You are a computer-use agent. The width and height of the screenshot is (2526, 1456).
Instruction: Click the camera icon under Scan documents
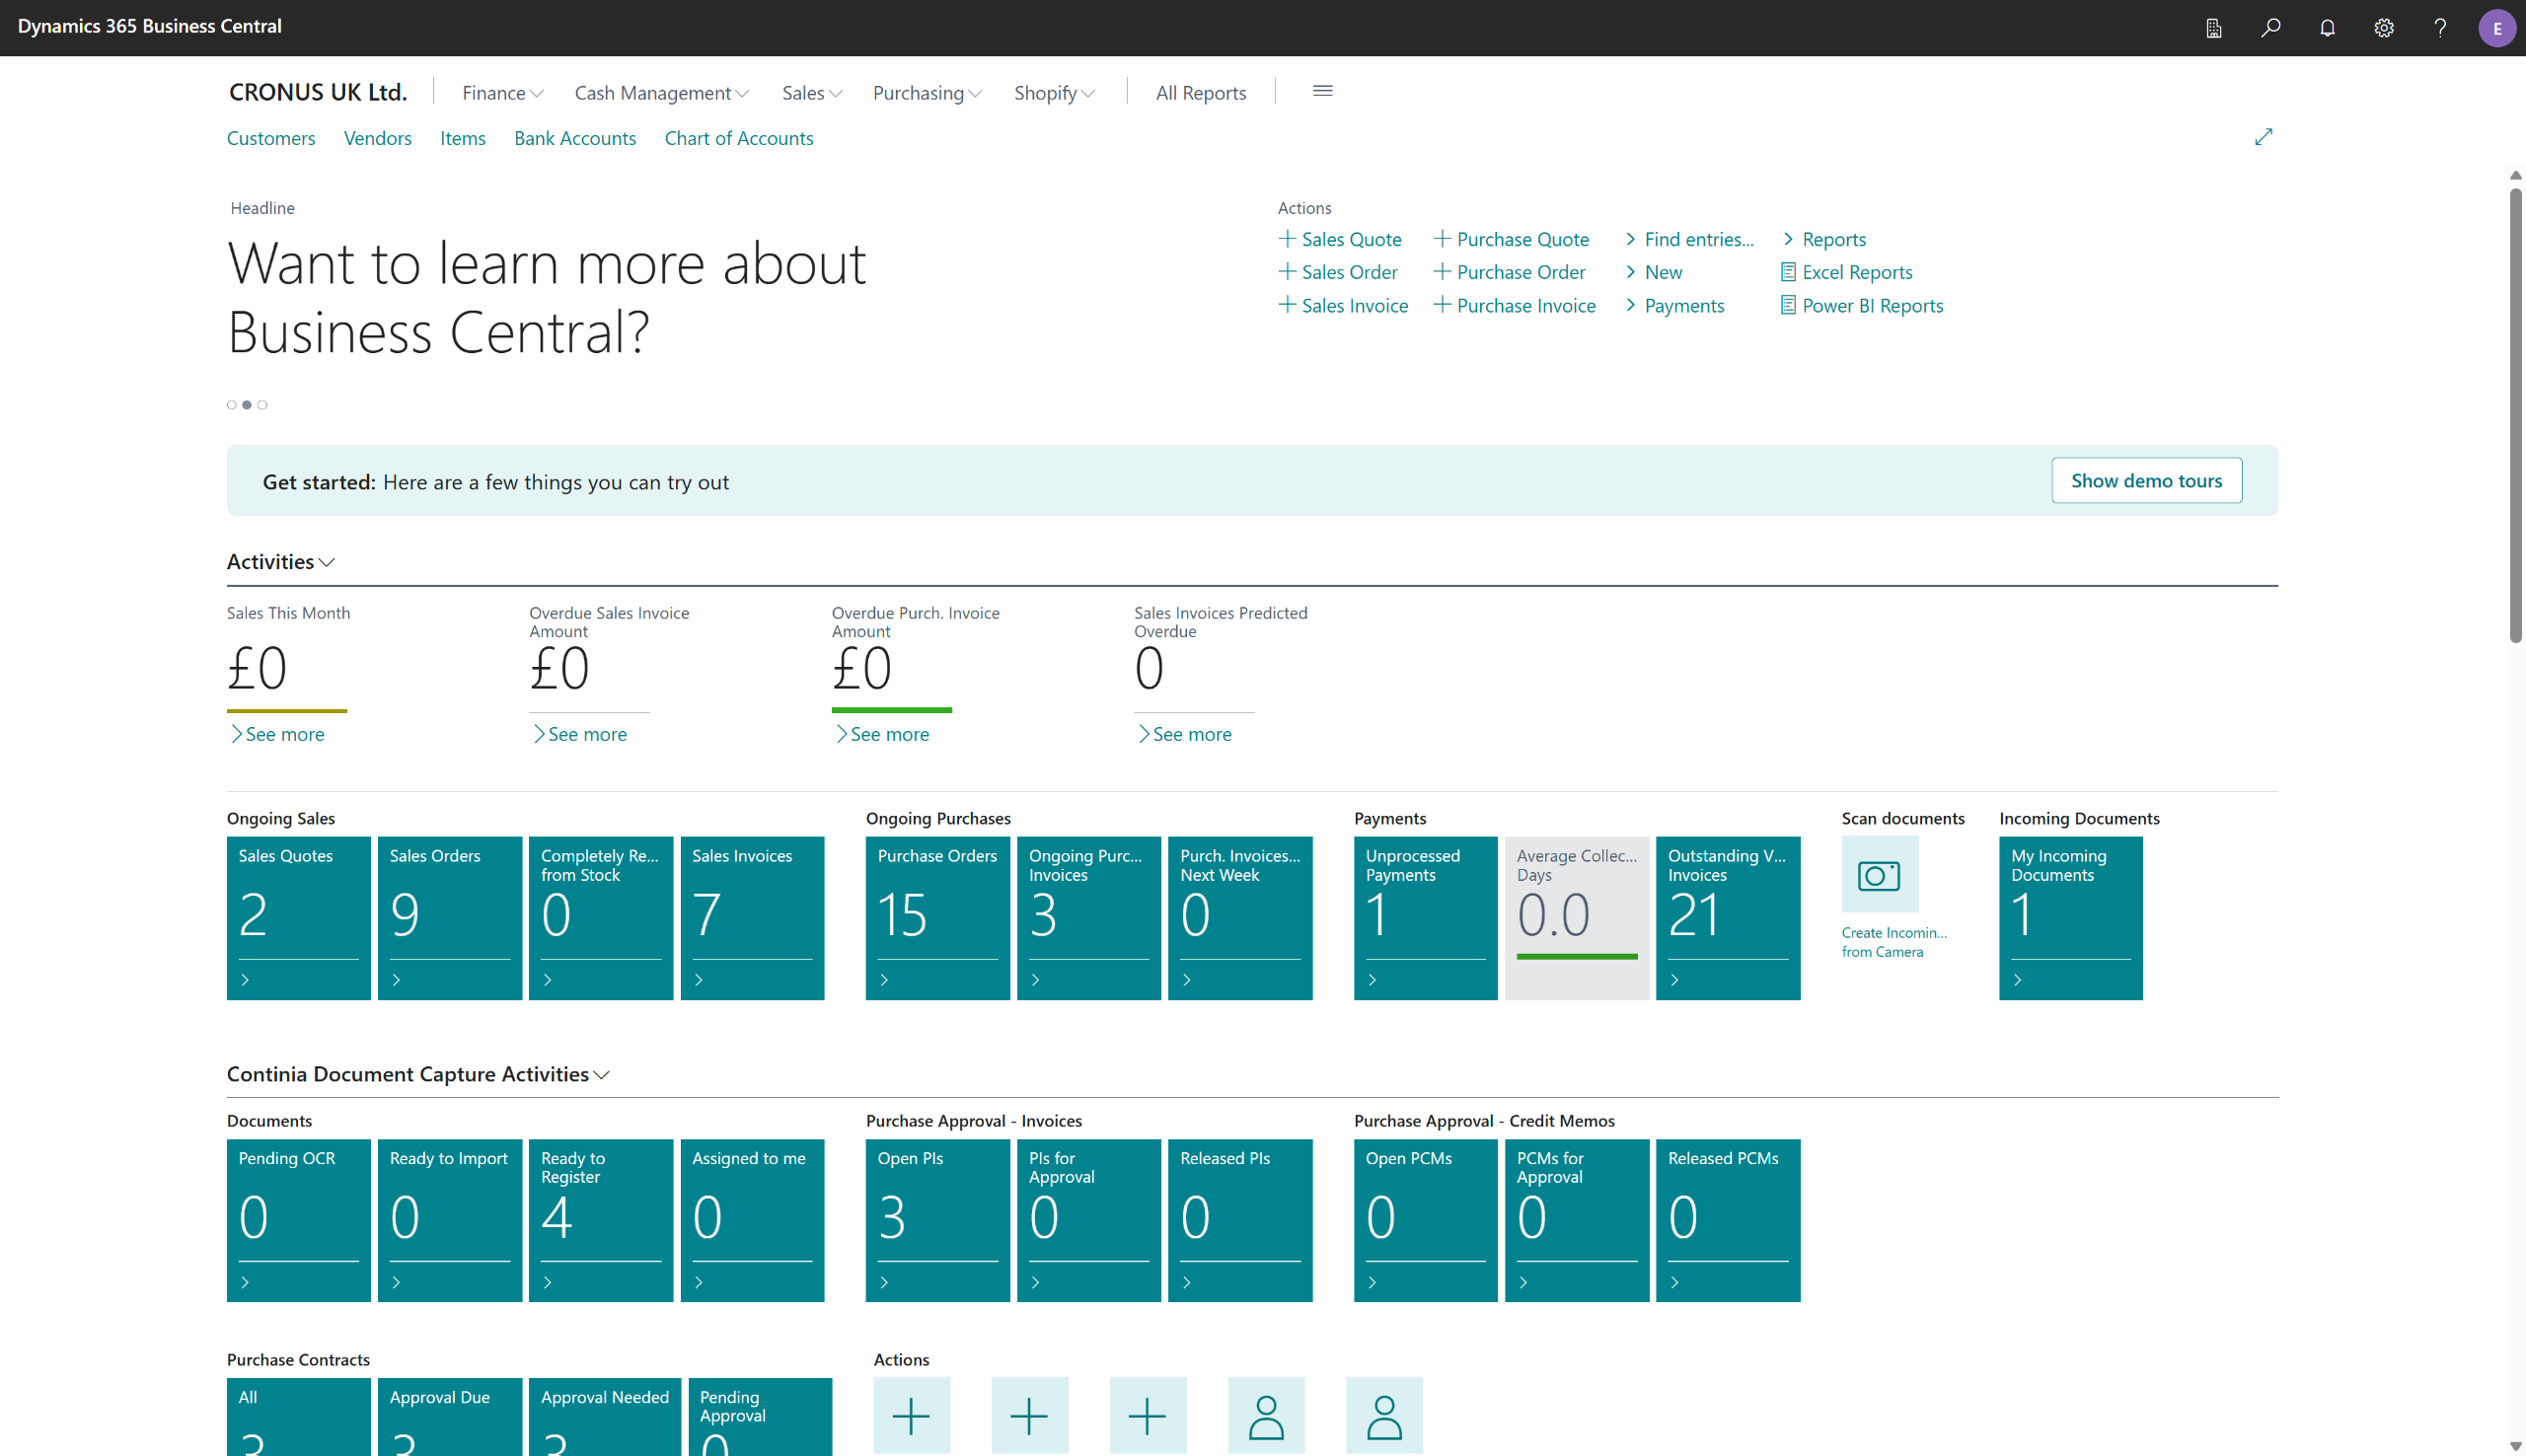[x=1880, y=875]
